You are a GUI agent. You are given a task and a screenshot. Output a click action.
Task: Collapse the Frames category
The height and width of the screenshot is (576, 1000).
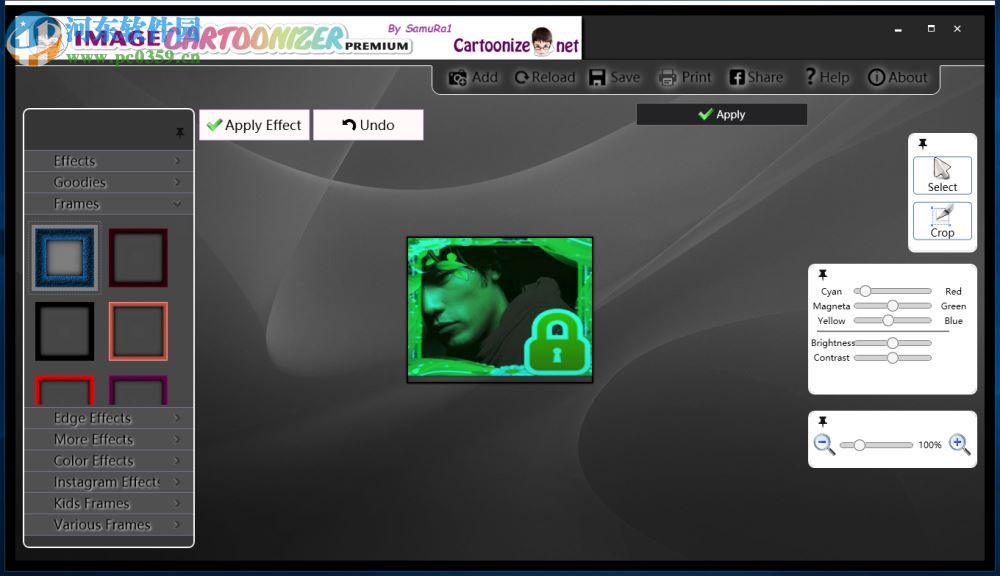point(109,203)
